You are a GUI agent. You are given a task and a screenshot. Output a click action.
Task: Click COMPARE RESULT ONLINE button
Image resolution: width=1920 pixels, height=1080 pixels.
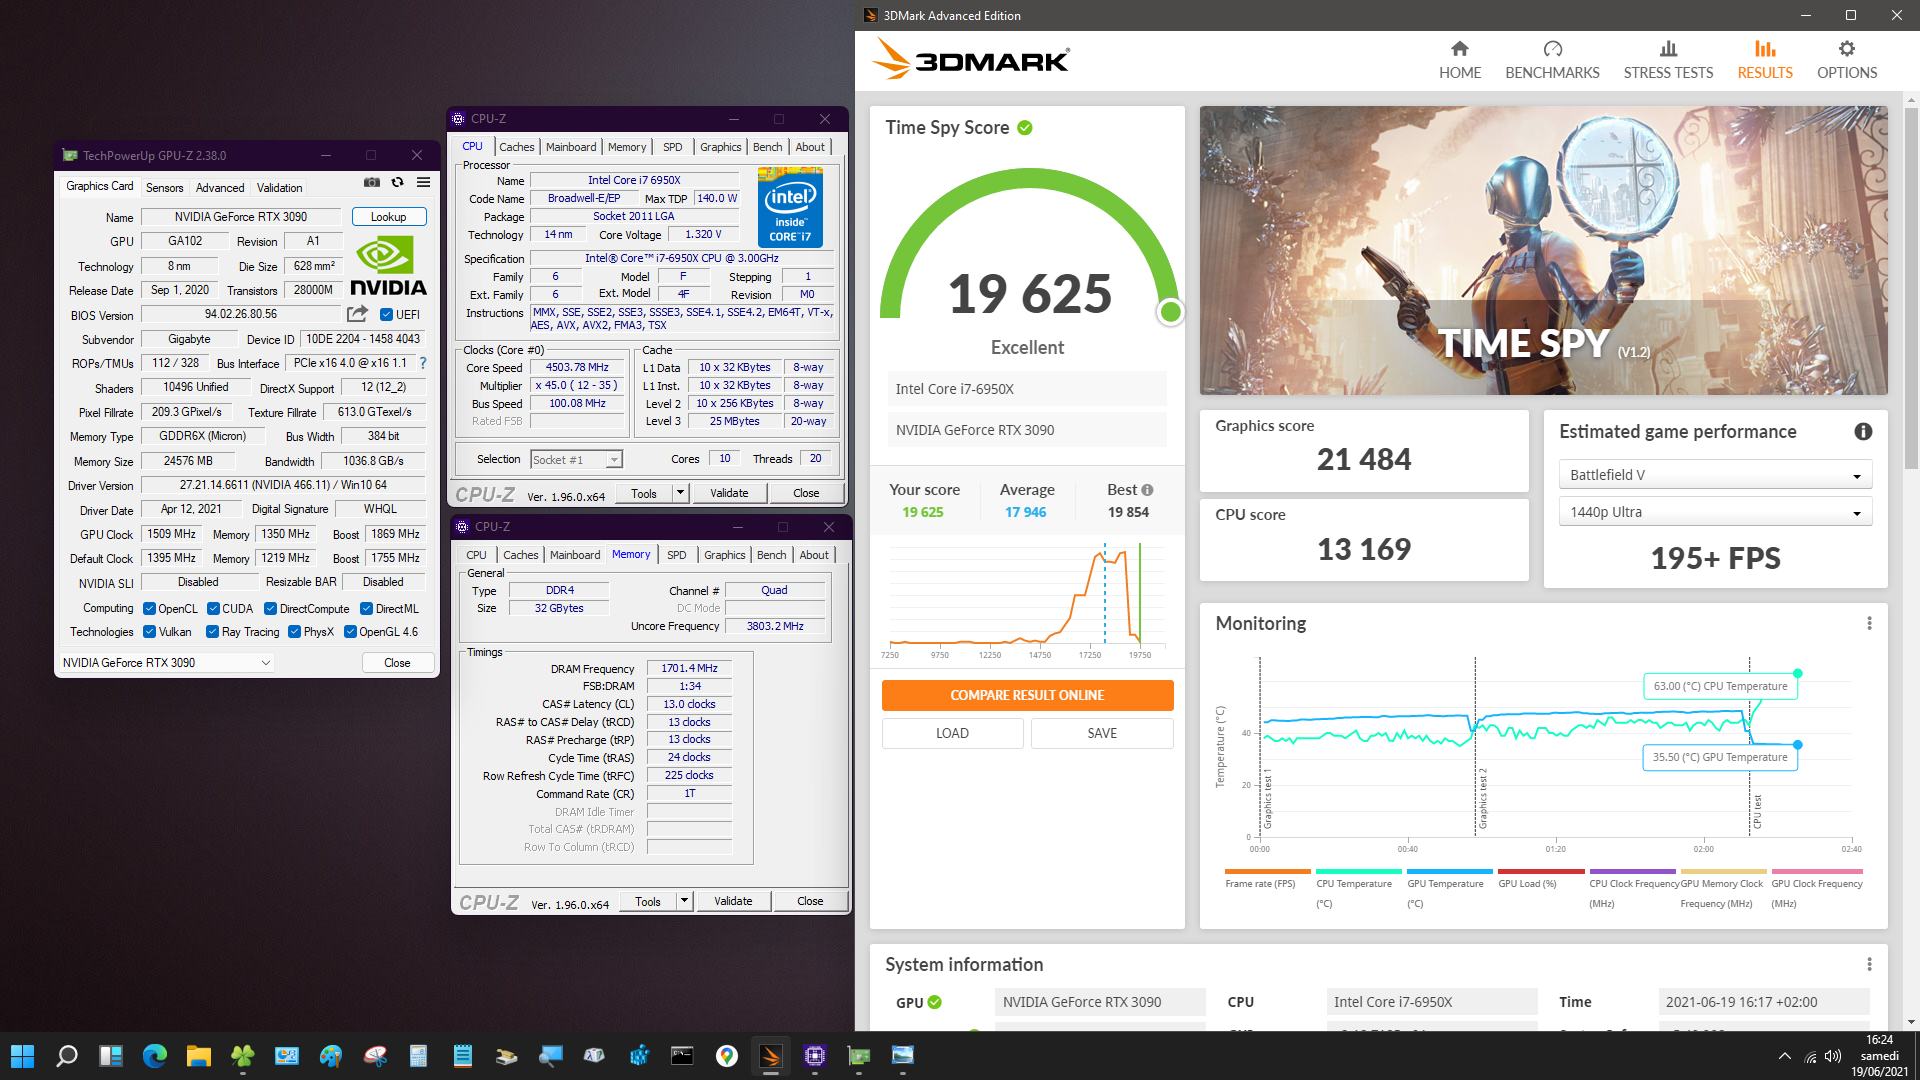(1027, 695)
